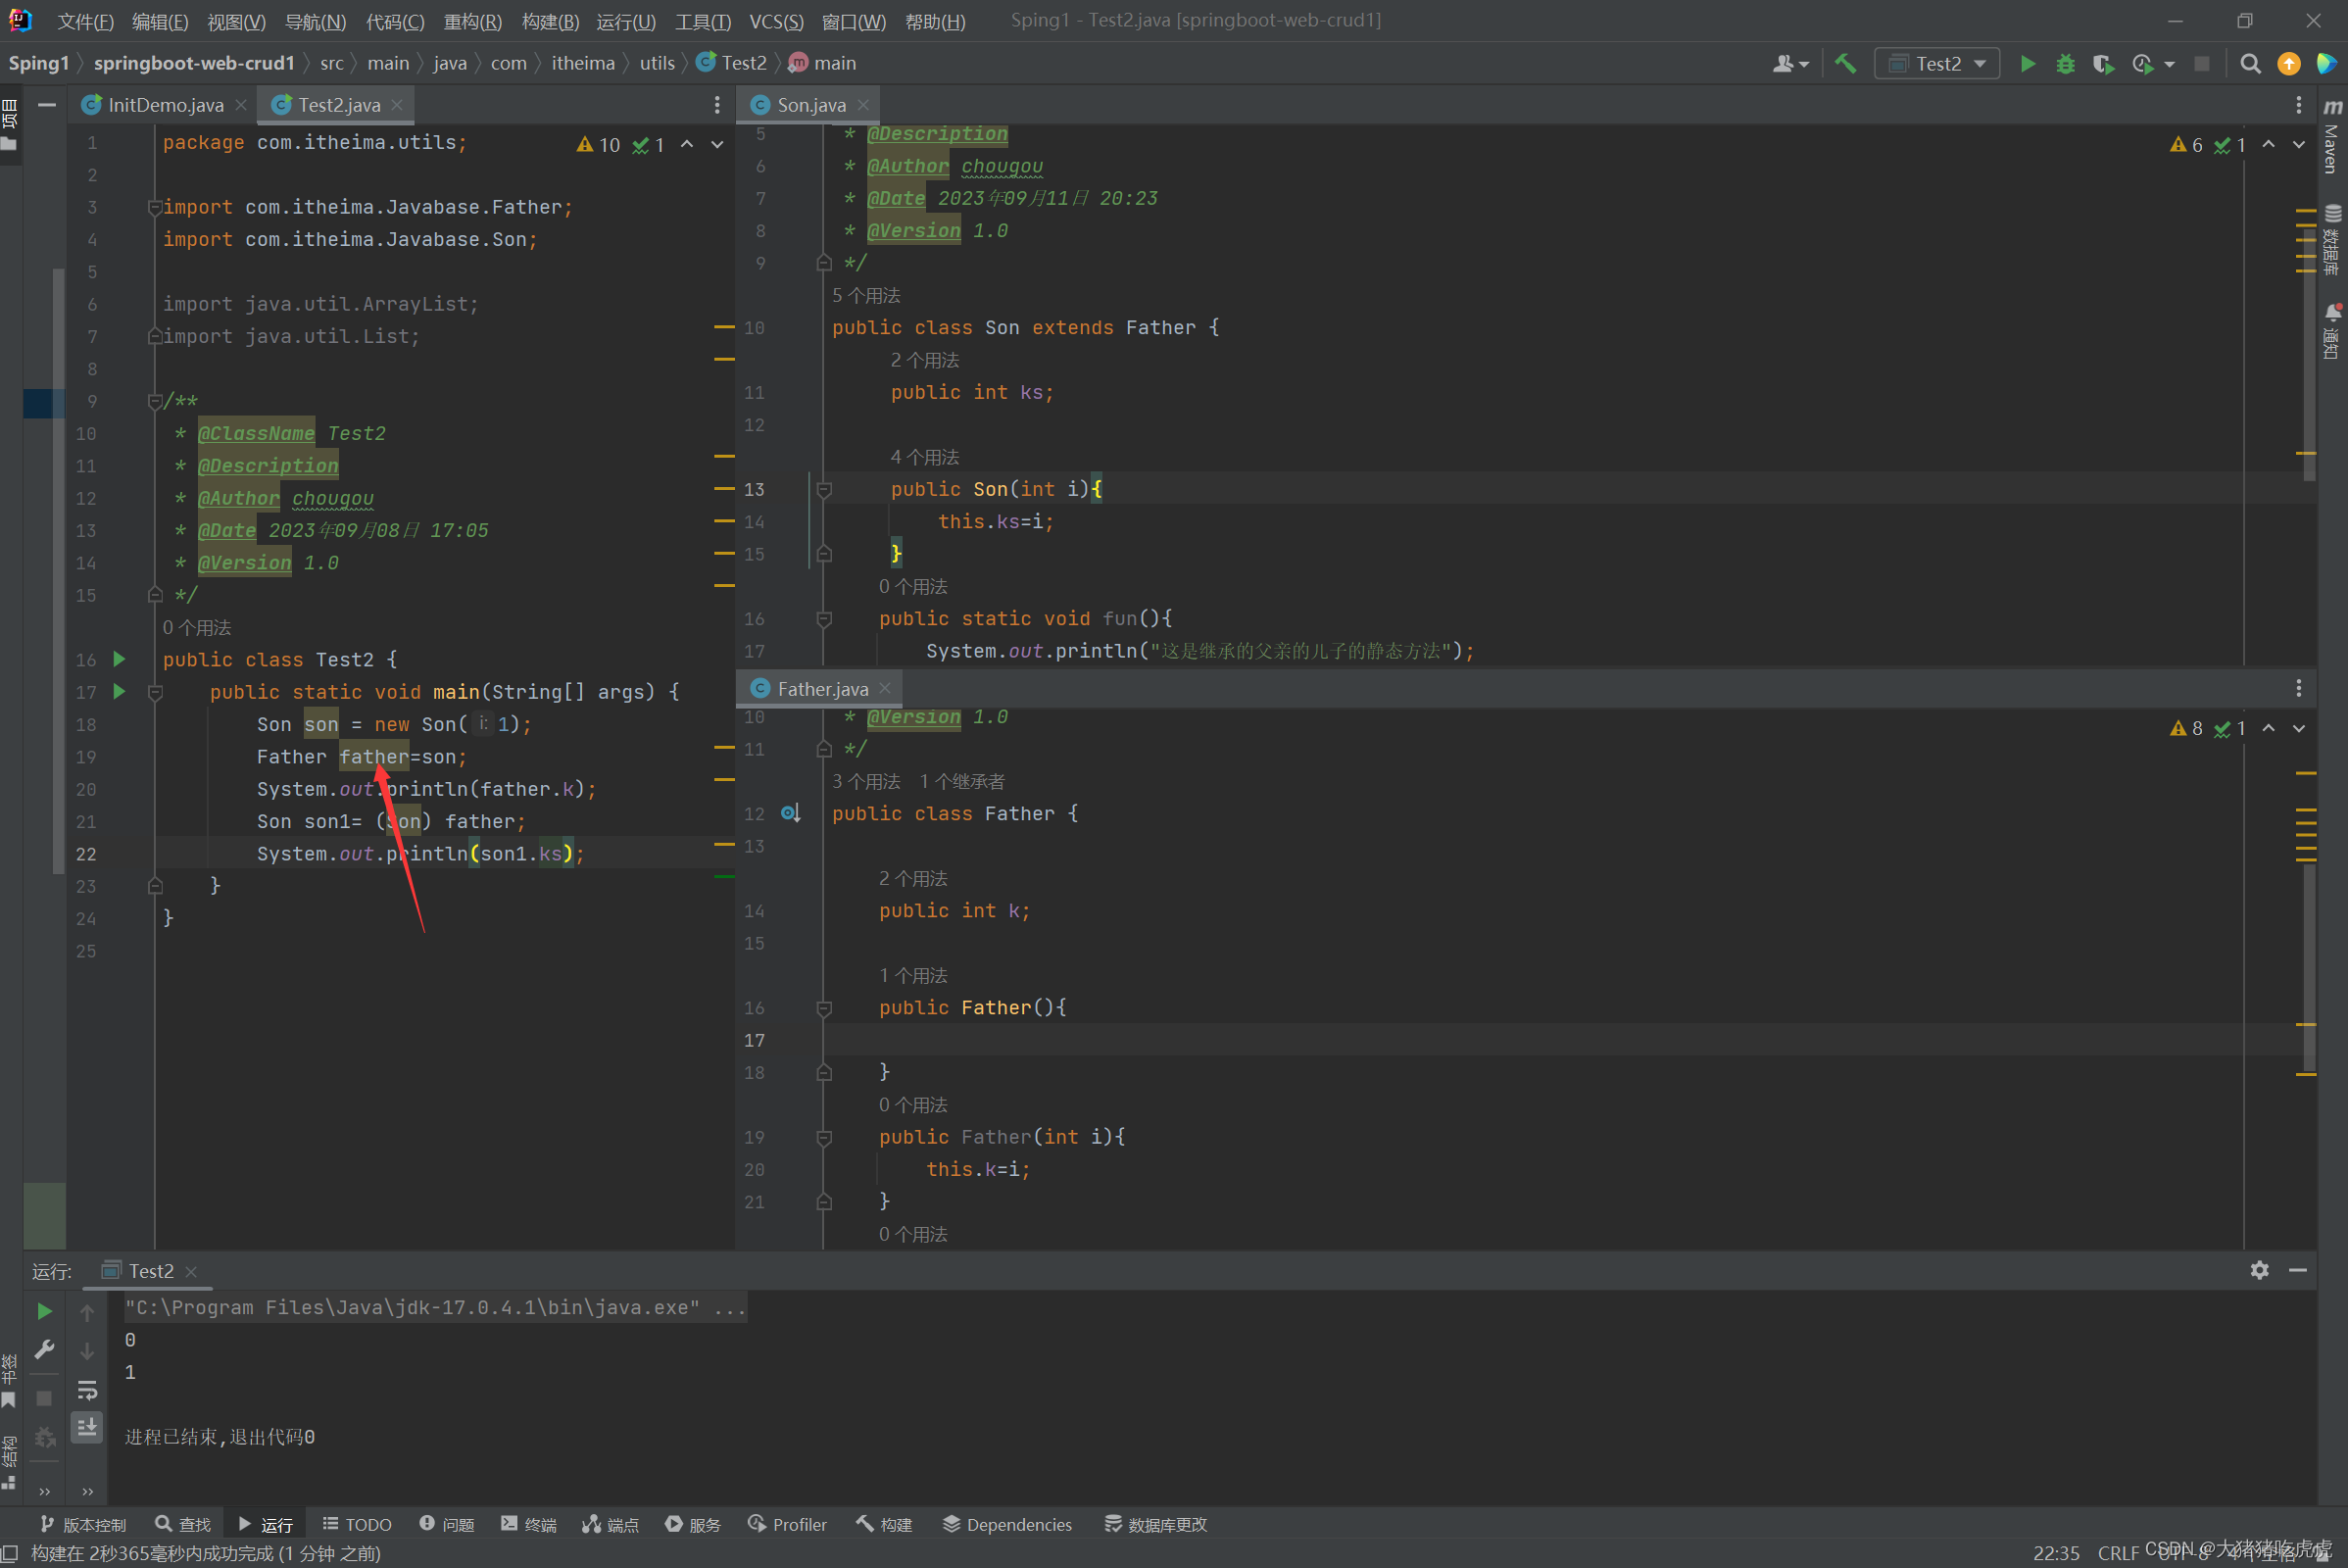The width and height of the screenshot is (2348, 1568).
Task: Open the Profiler tool window
Action: pos(787,1523)
